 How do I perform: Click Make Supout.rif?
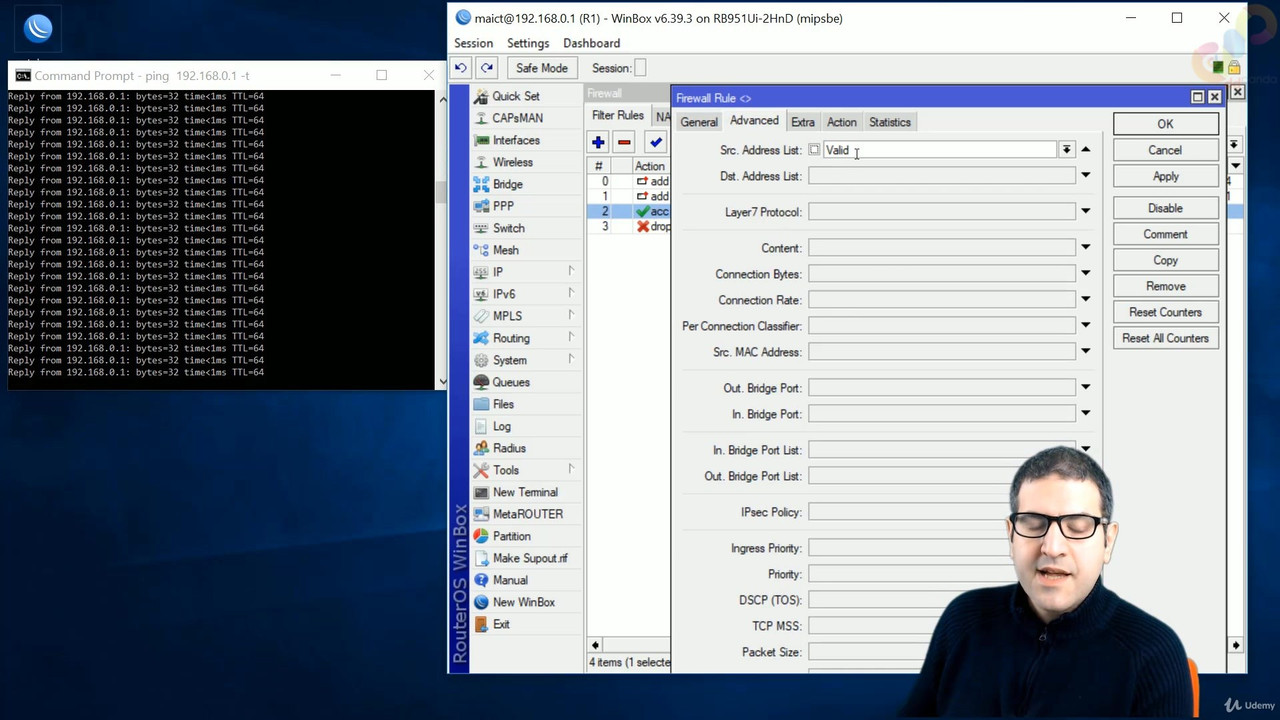529,558
